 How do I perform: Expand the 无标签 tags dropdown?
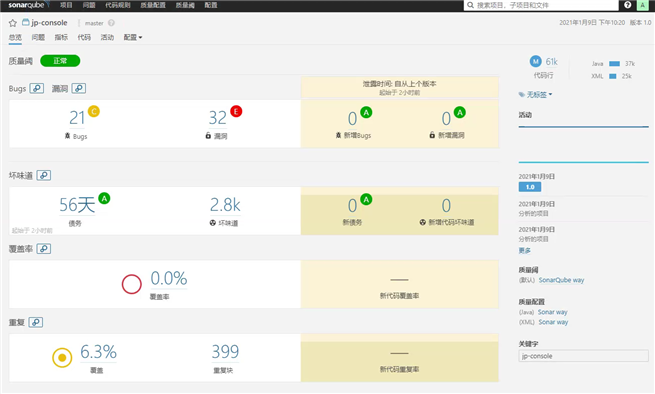click(536, 95)
